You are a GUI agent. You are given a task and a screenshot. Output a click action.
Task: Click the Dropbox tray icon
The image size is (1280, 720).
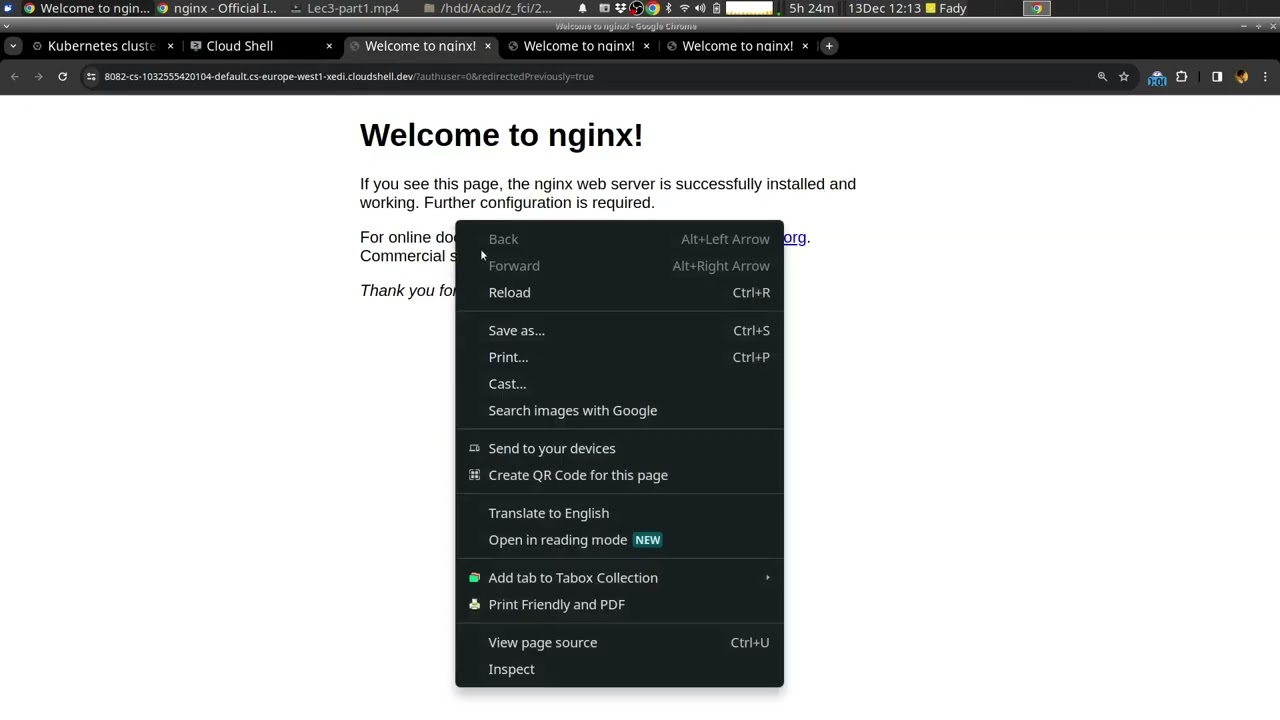(620, 8)
